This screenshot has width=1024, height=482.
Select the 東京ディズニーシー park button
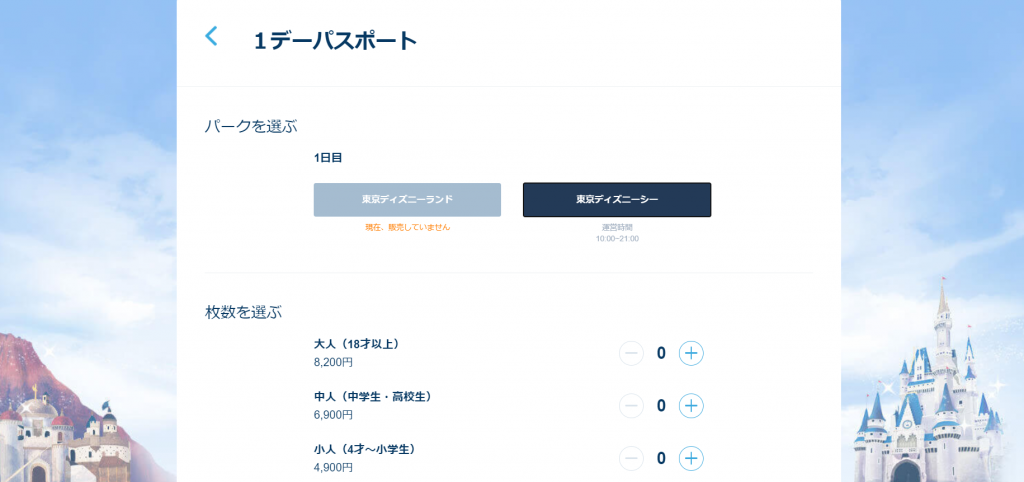[617, 200]
